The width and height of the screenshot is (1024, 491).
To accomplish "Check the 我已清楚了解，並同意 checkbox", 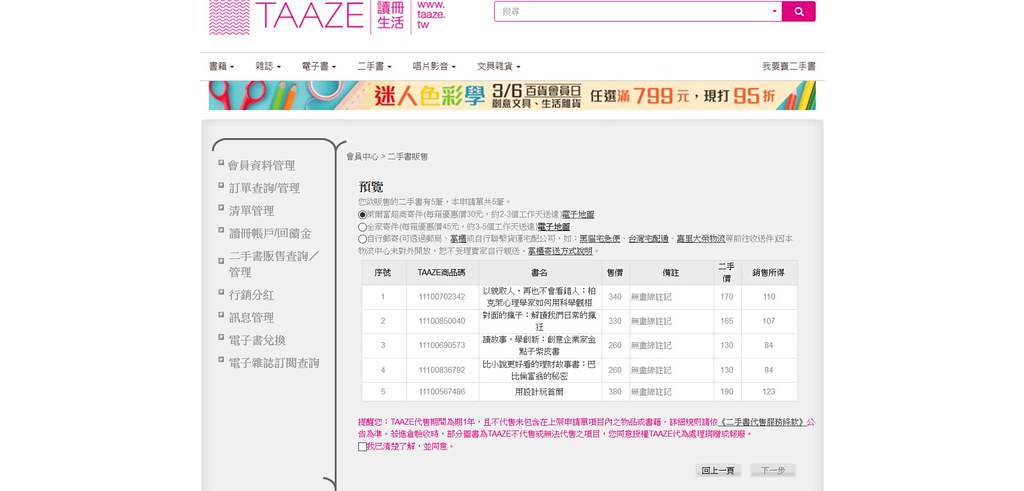I will tap(362, 447).
